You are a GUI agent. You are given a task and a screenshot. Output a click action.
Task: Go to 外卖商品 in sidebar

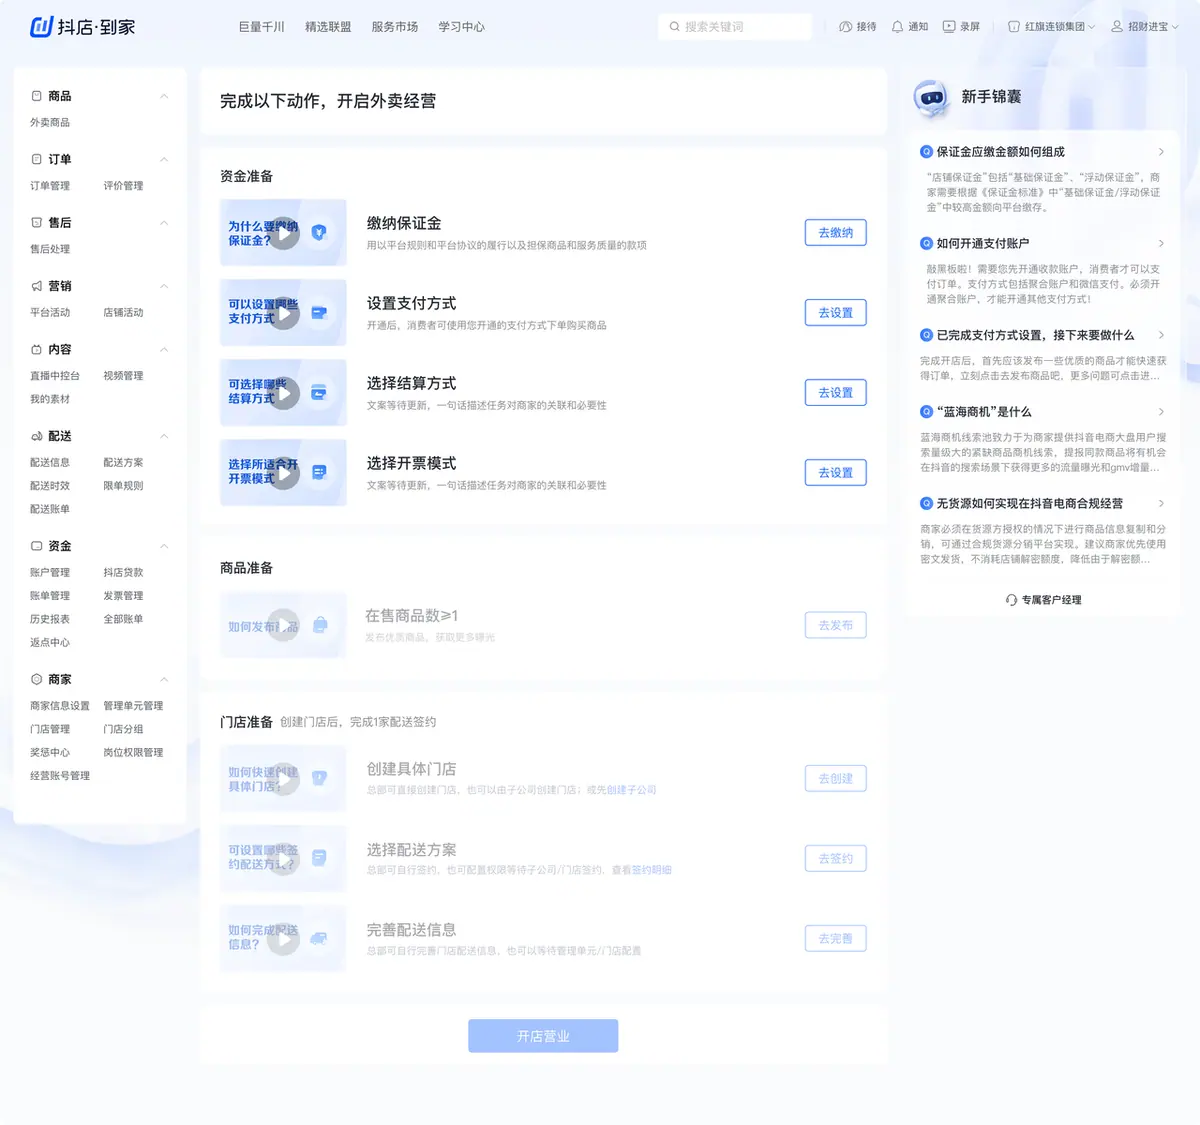click(50, 122)
